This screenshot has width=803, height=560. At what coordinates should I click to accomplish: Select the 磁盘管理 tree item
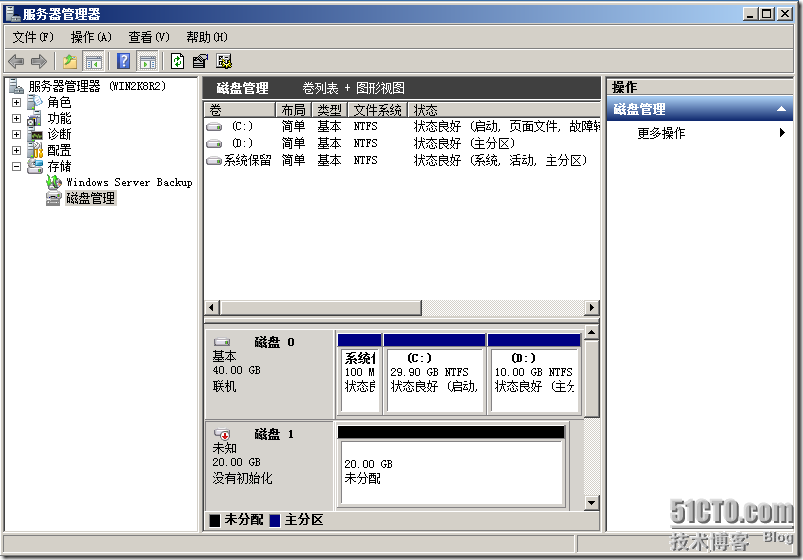click(x=91, y=198)
